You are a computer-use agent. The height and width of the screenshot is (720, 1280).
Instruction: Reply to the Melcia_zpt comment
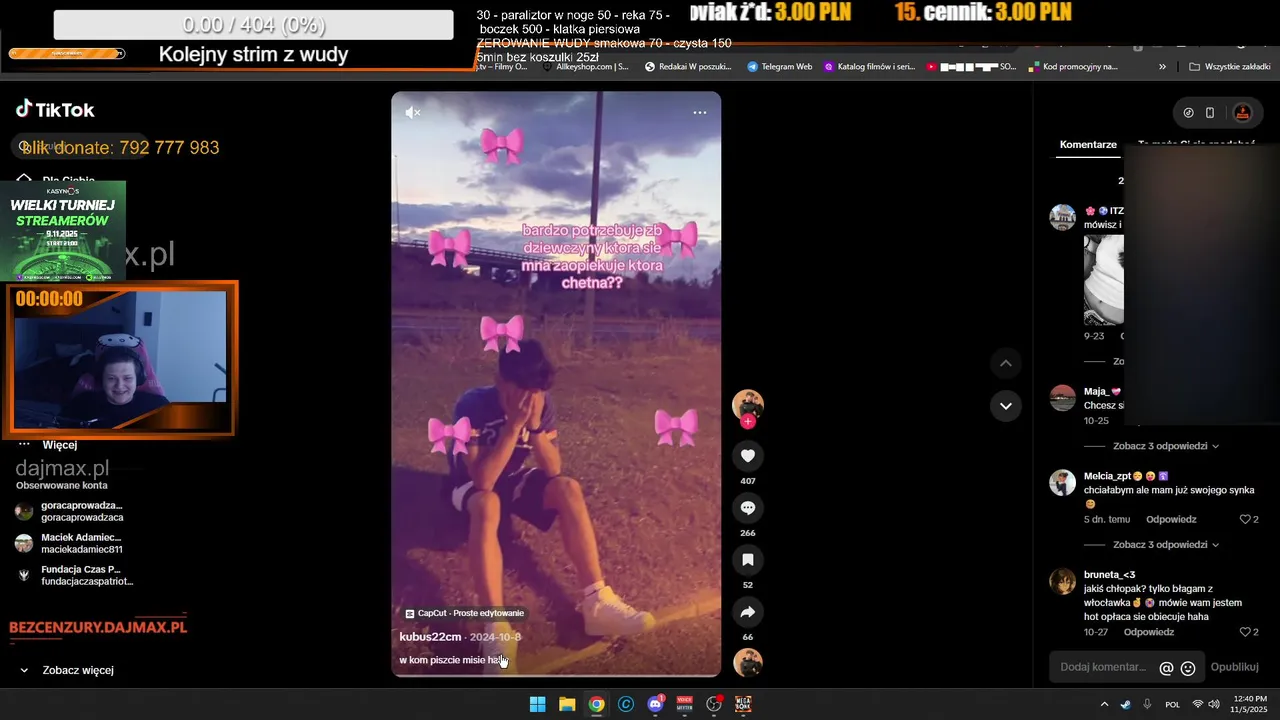pos(1171,520)
